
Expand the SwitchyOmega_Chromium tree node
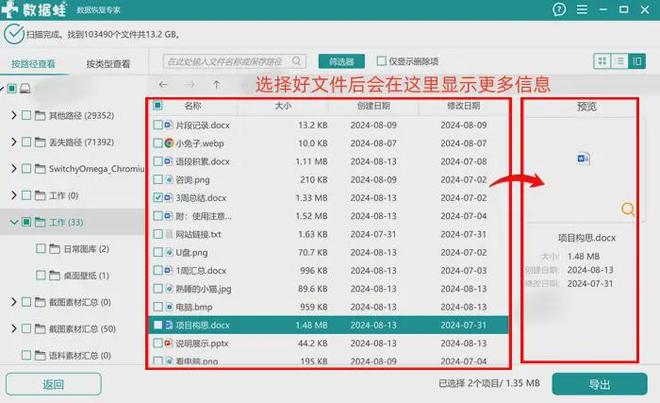[13, 169]
